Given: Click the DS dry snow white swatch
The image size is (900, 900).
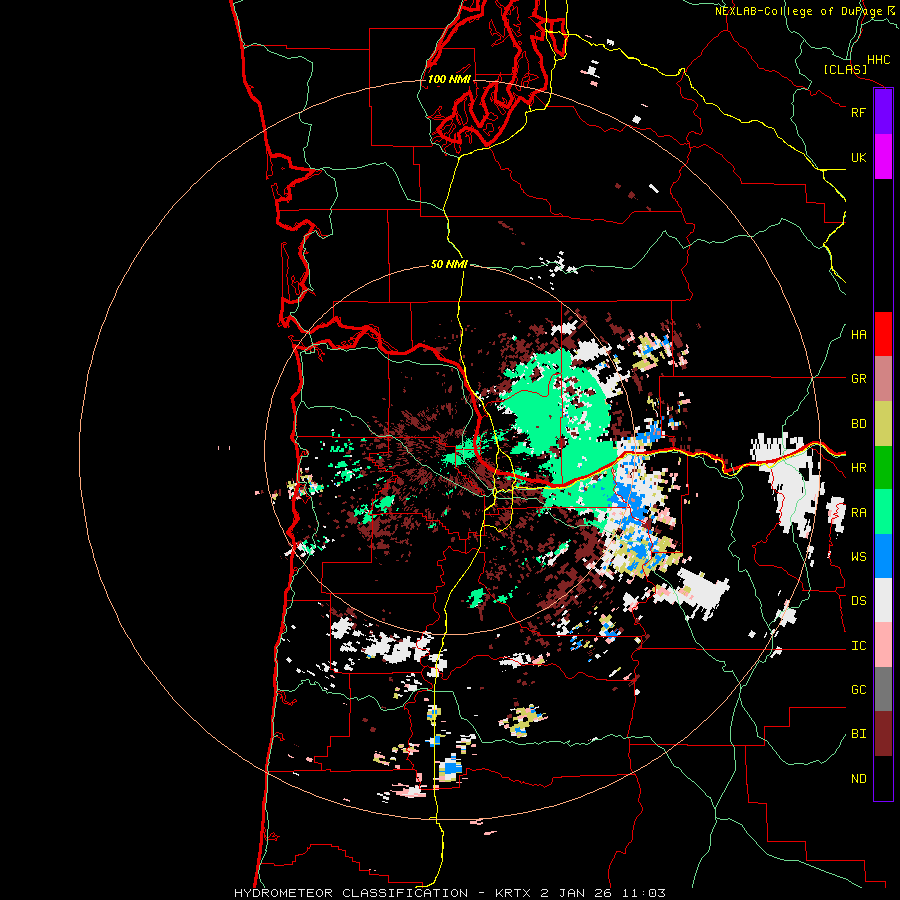Looking at the screenshot, I should pyautogui.click(x=883, y=600).
